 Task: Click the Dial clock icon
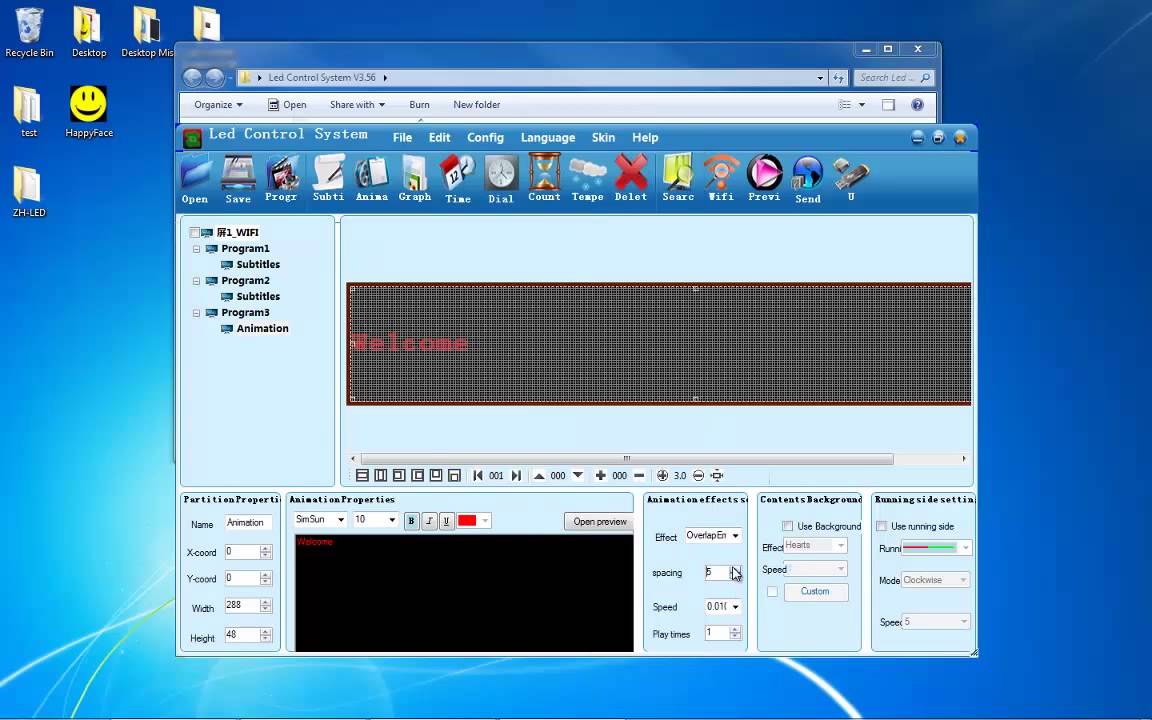501,179
